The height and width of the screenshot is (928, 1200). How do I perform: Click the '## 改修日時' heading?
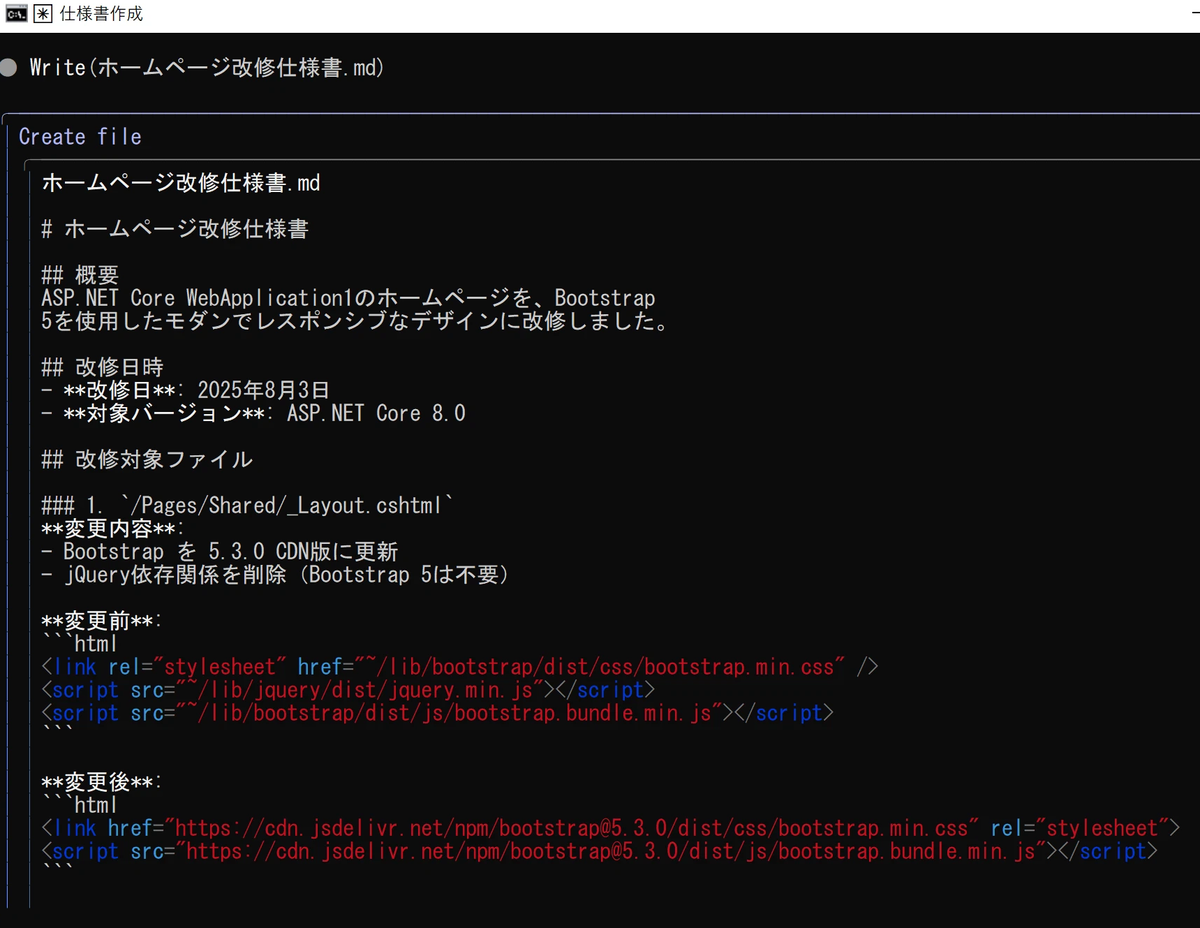tap(103, 367)
